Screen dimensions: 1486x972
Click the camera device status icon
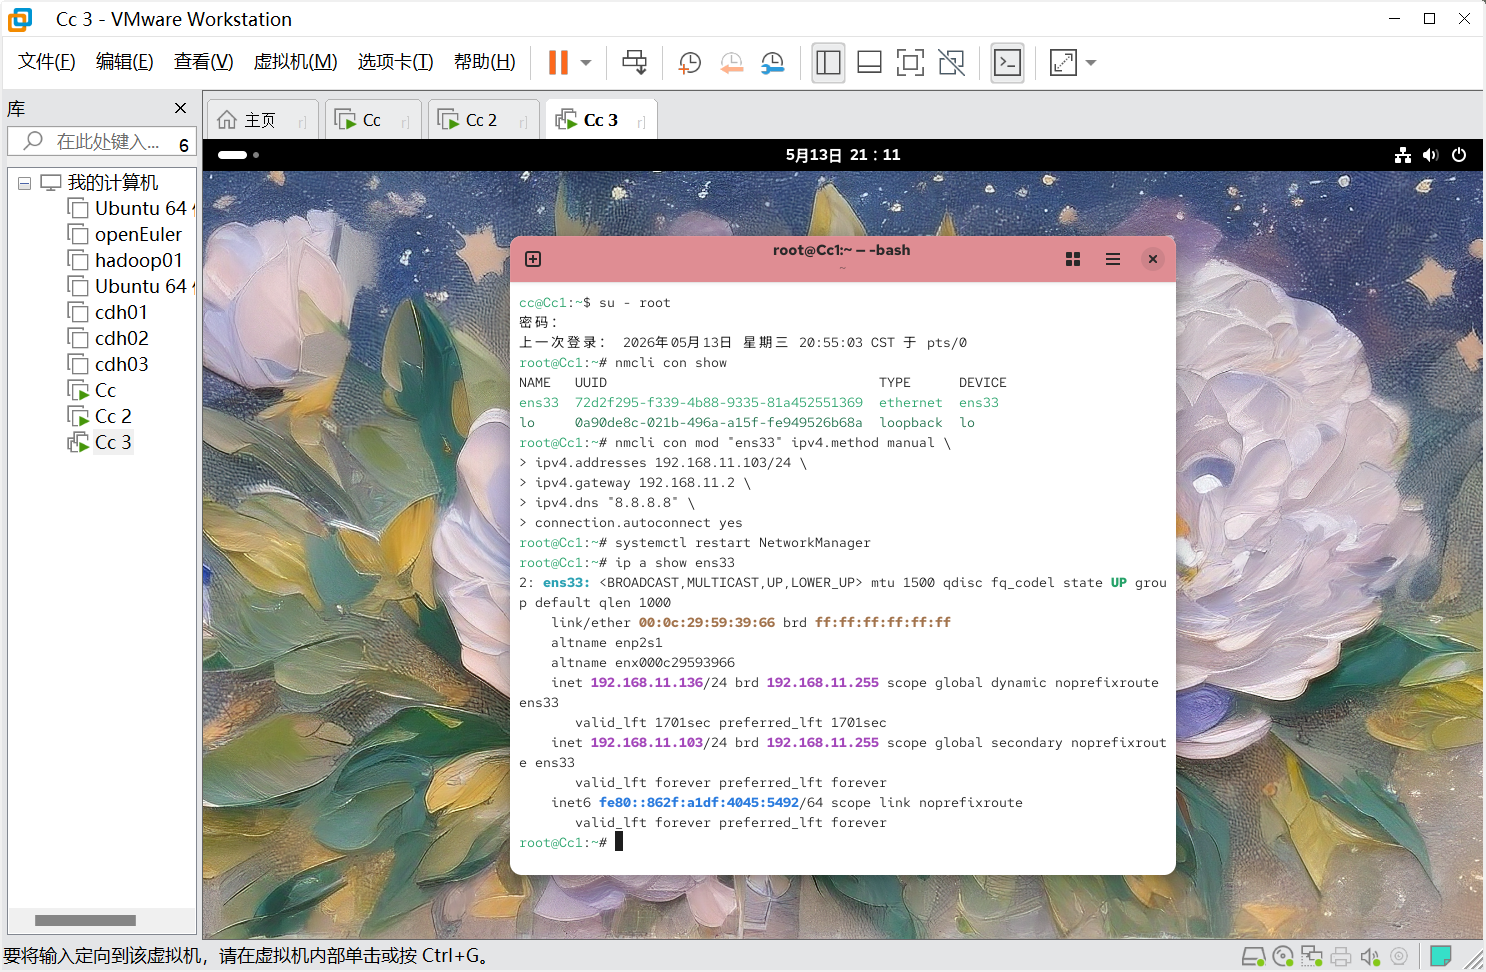[1399, 957]
